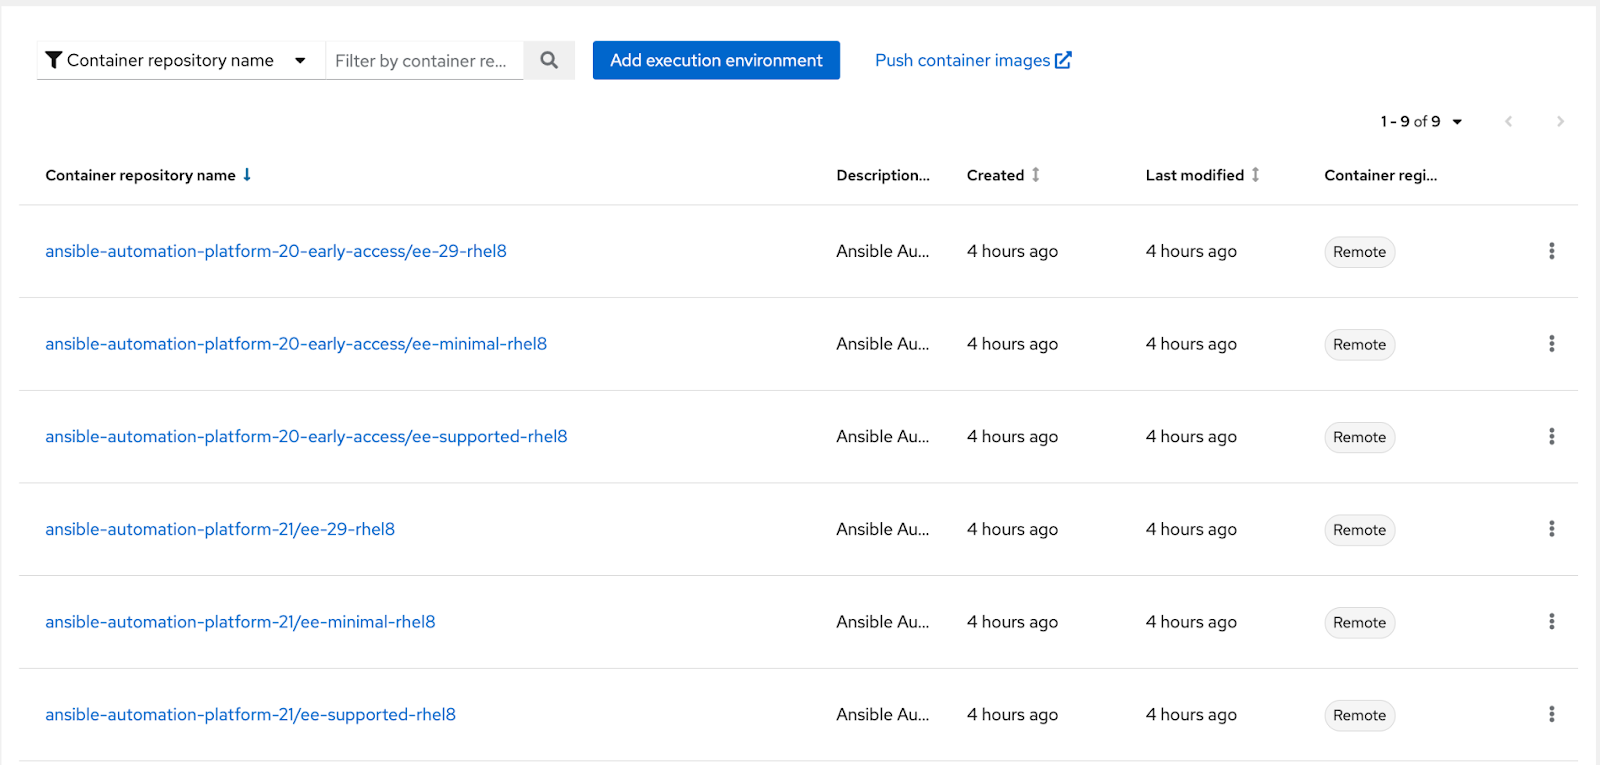The width and height of the screenshot is (1600, 765).
Task: Go to next page of results
Action: point(1560,121)
